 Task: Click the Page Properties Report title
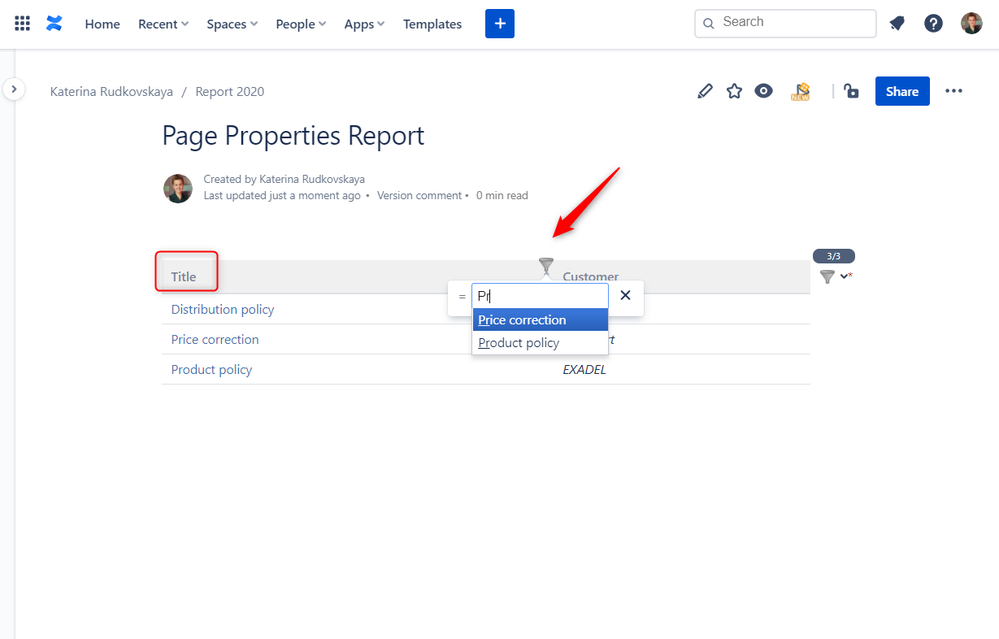click(293, 136)
